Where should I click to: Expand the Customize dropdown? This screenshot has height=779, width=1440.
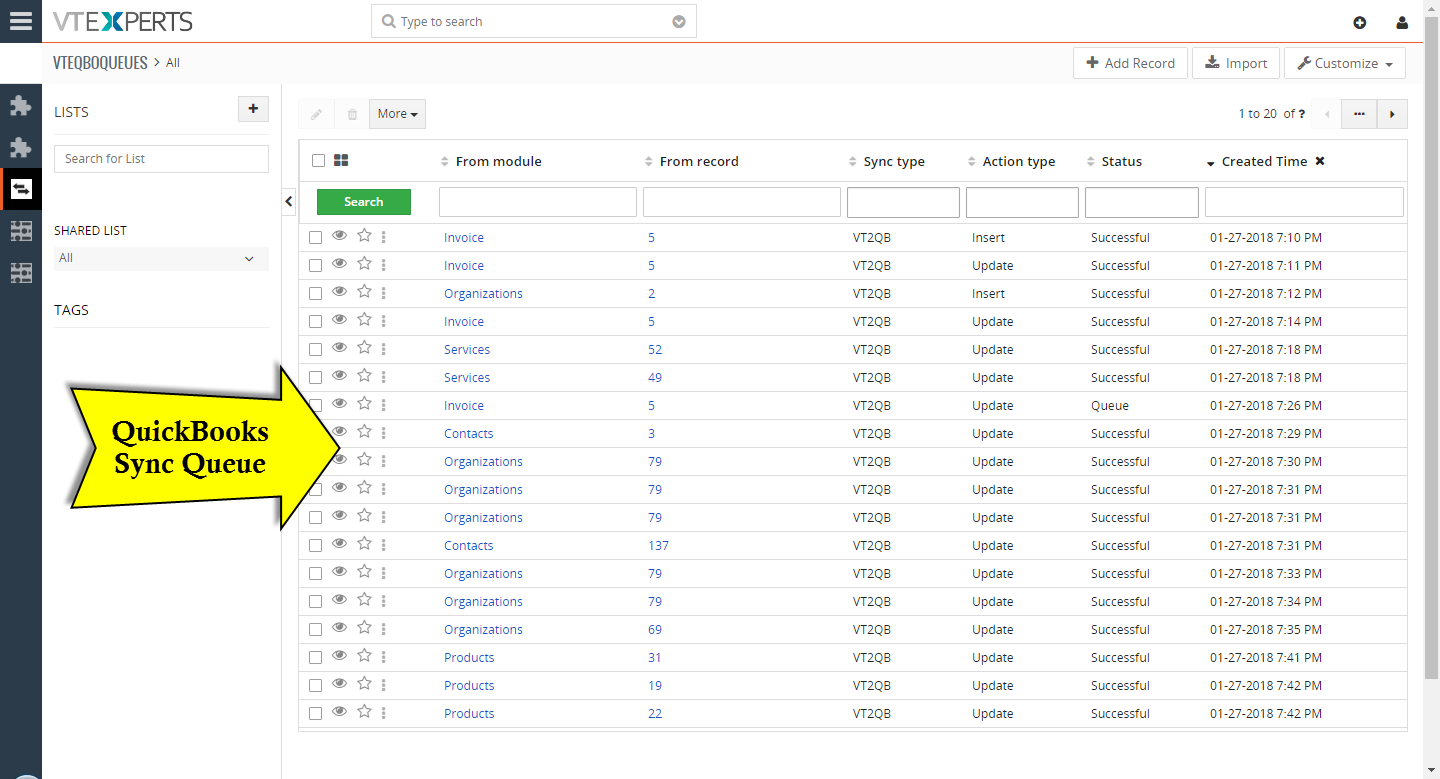click(x=1344, y=63)
